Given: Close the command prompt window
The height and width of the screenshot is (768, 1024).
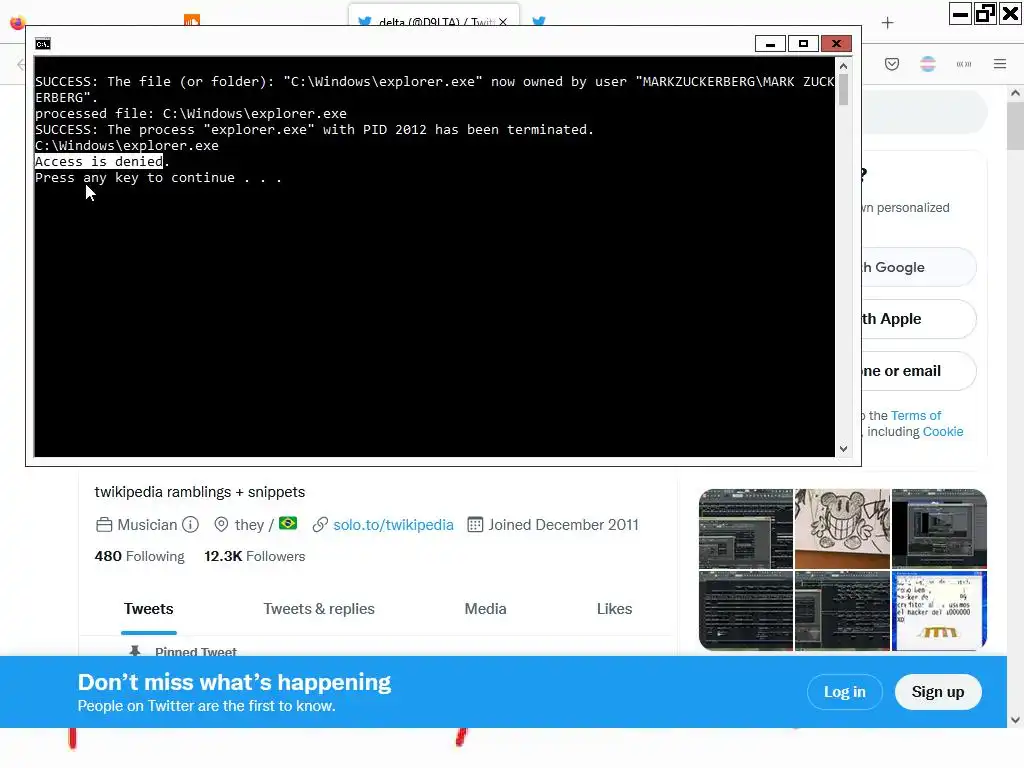Looking at the screenshot, I should [836, 44].
